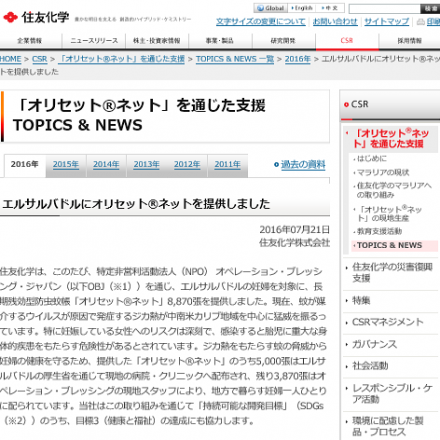The height and width of the screenshot is (440, 440).
Task: Switch to the English site
Action: [302, 8]
